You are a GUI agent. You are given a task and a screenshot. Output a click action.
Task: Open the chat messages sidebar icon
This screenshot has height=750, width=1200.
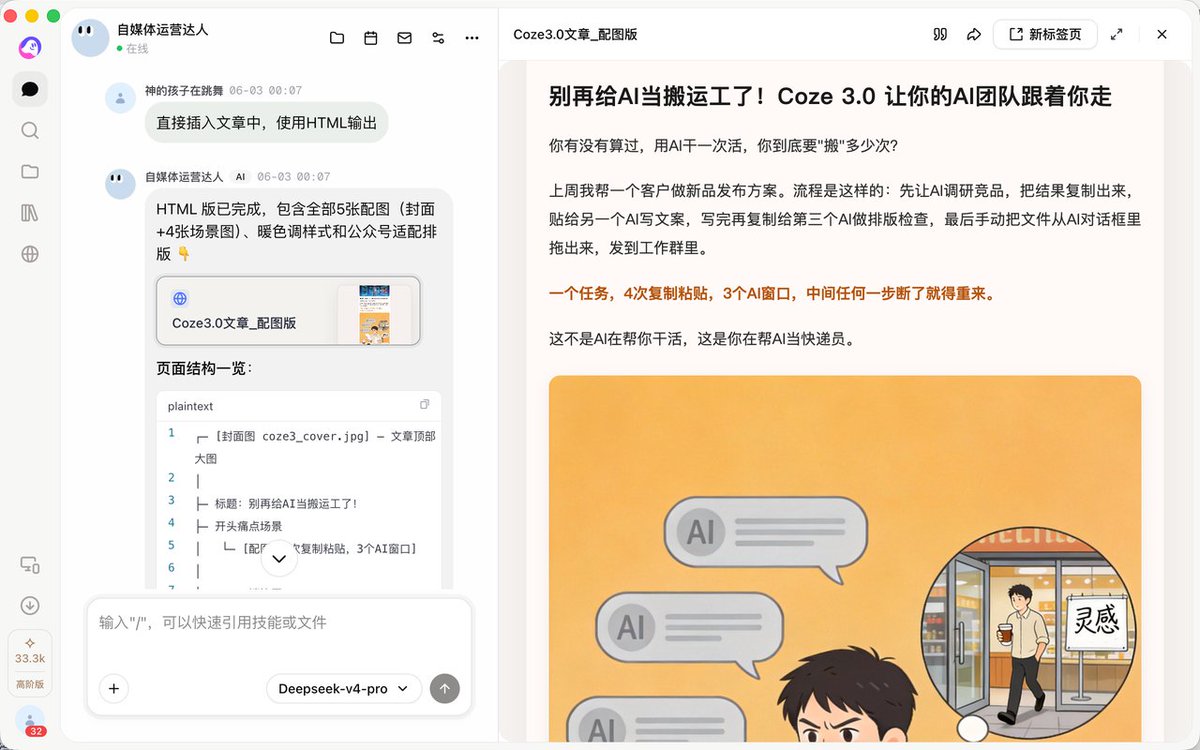[30, 89]
